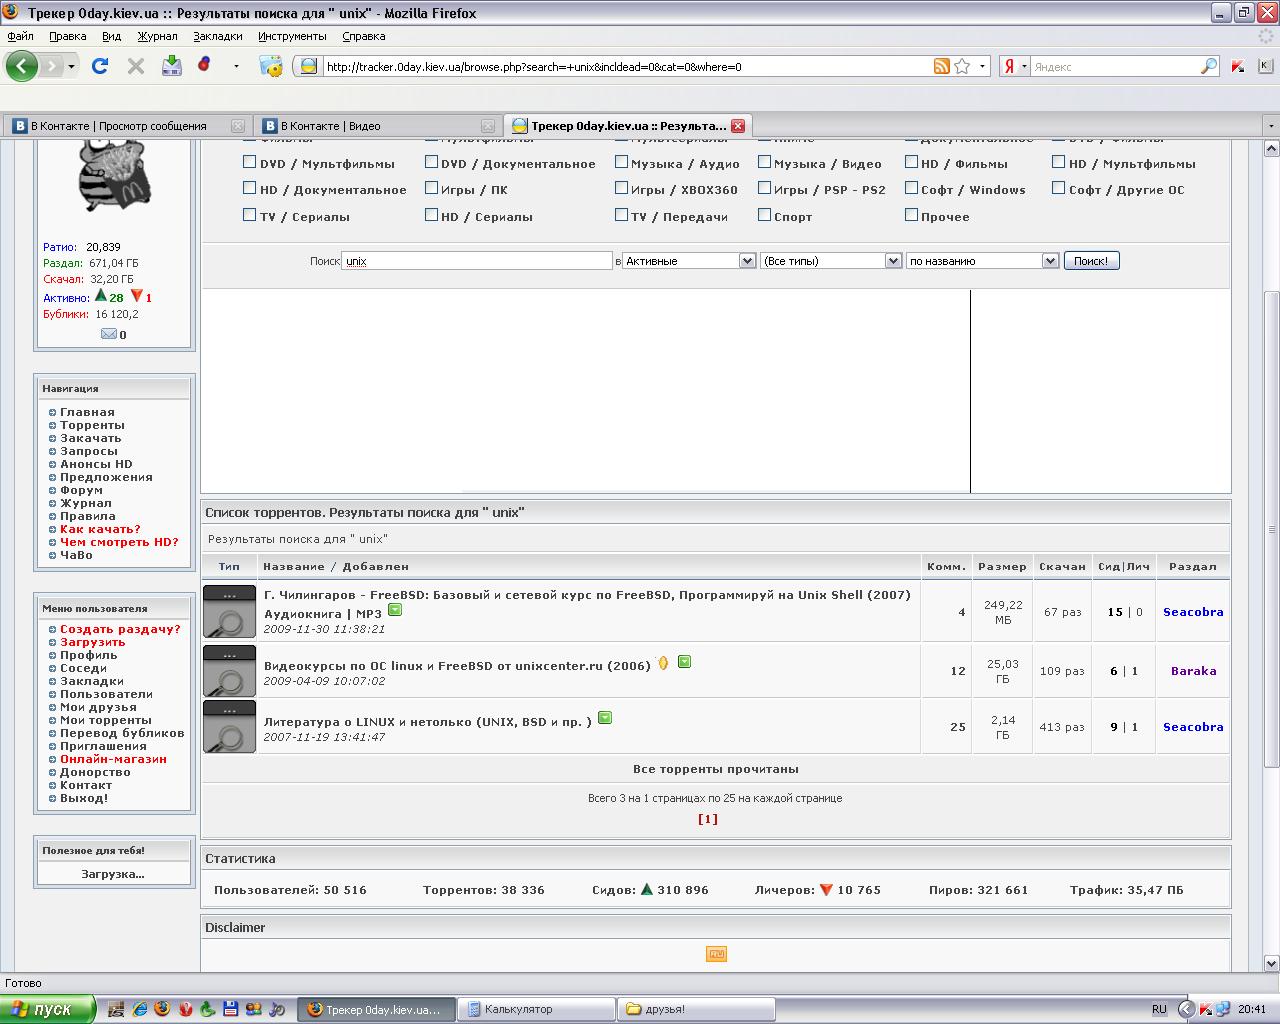This screenshot has width=1280, height=1024.
Task: Open the Инструменты menu
Action: coord(292,36)
